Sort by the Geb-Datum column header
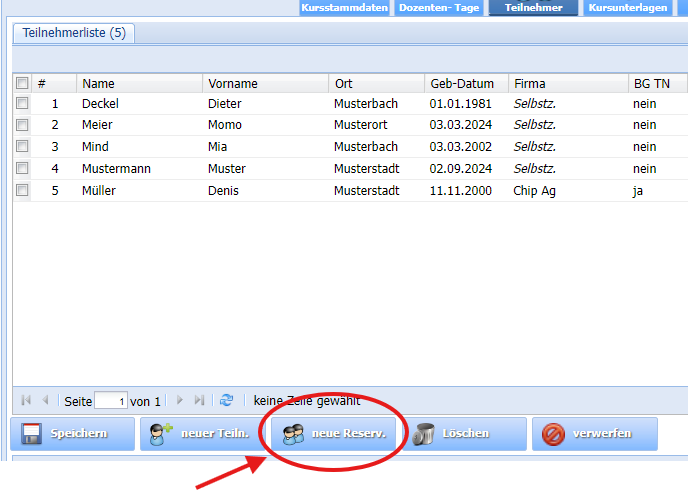This screenshot has height=490, width=688. pos(462,84)
